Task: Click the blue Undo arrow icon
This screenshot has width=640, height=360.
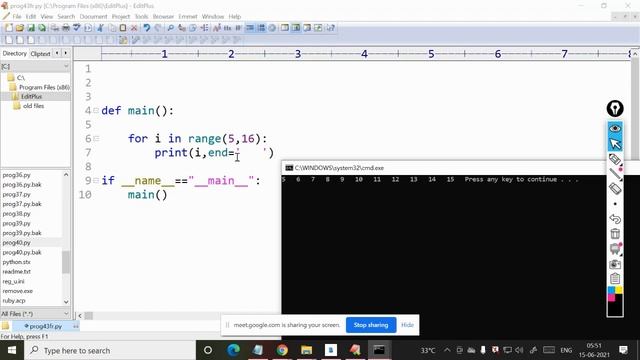Action: pyautogui.click(x=147, y=28)
